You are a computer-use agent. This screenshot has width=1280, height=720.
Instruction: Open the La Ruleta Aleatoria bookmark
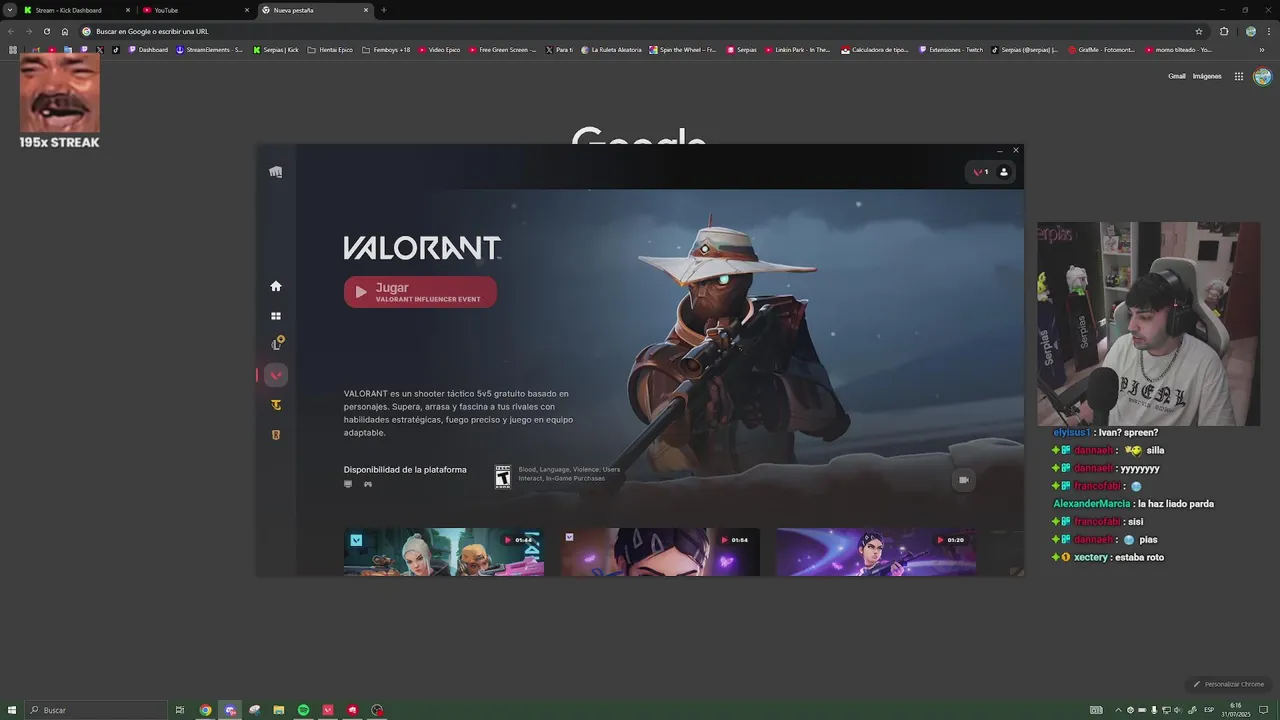[611, 49]
